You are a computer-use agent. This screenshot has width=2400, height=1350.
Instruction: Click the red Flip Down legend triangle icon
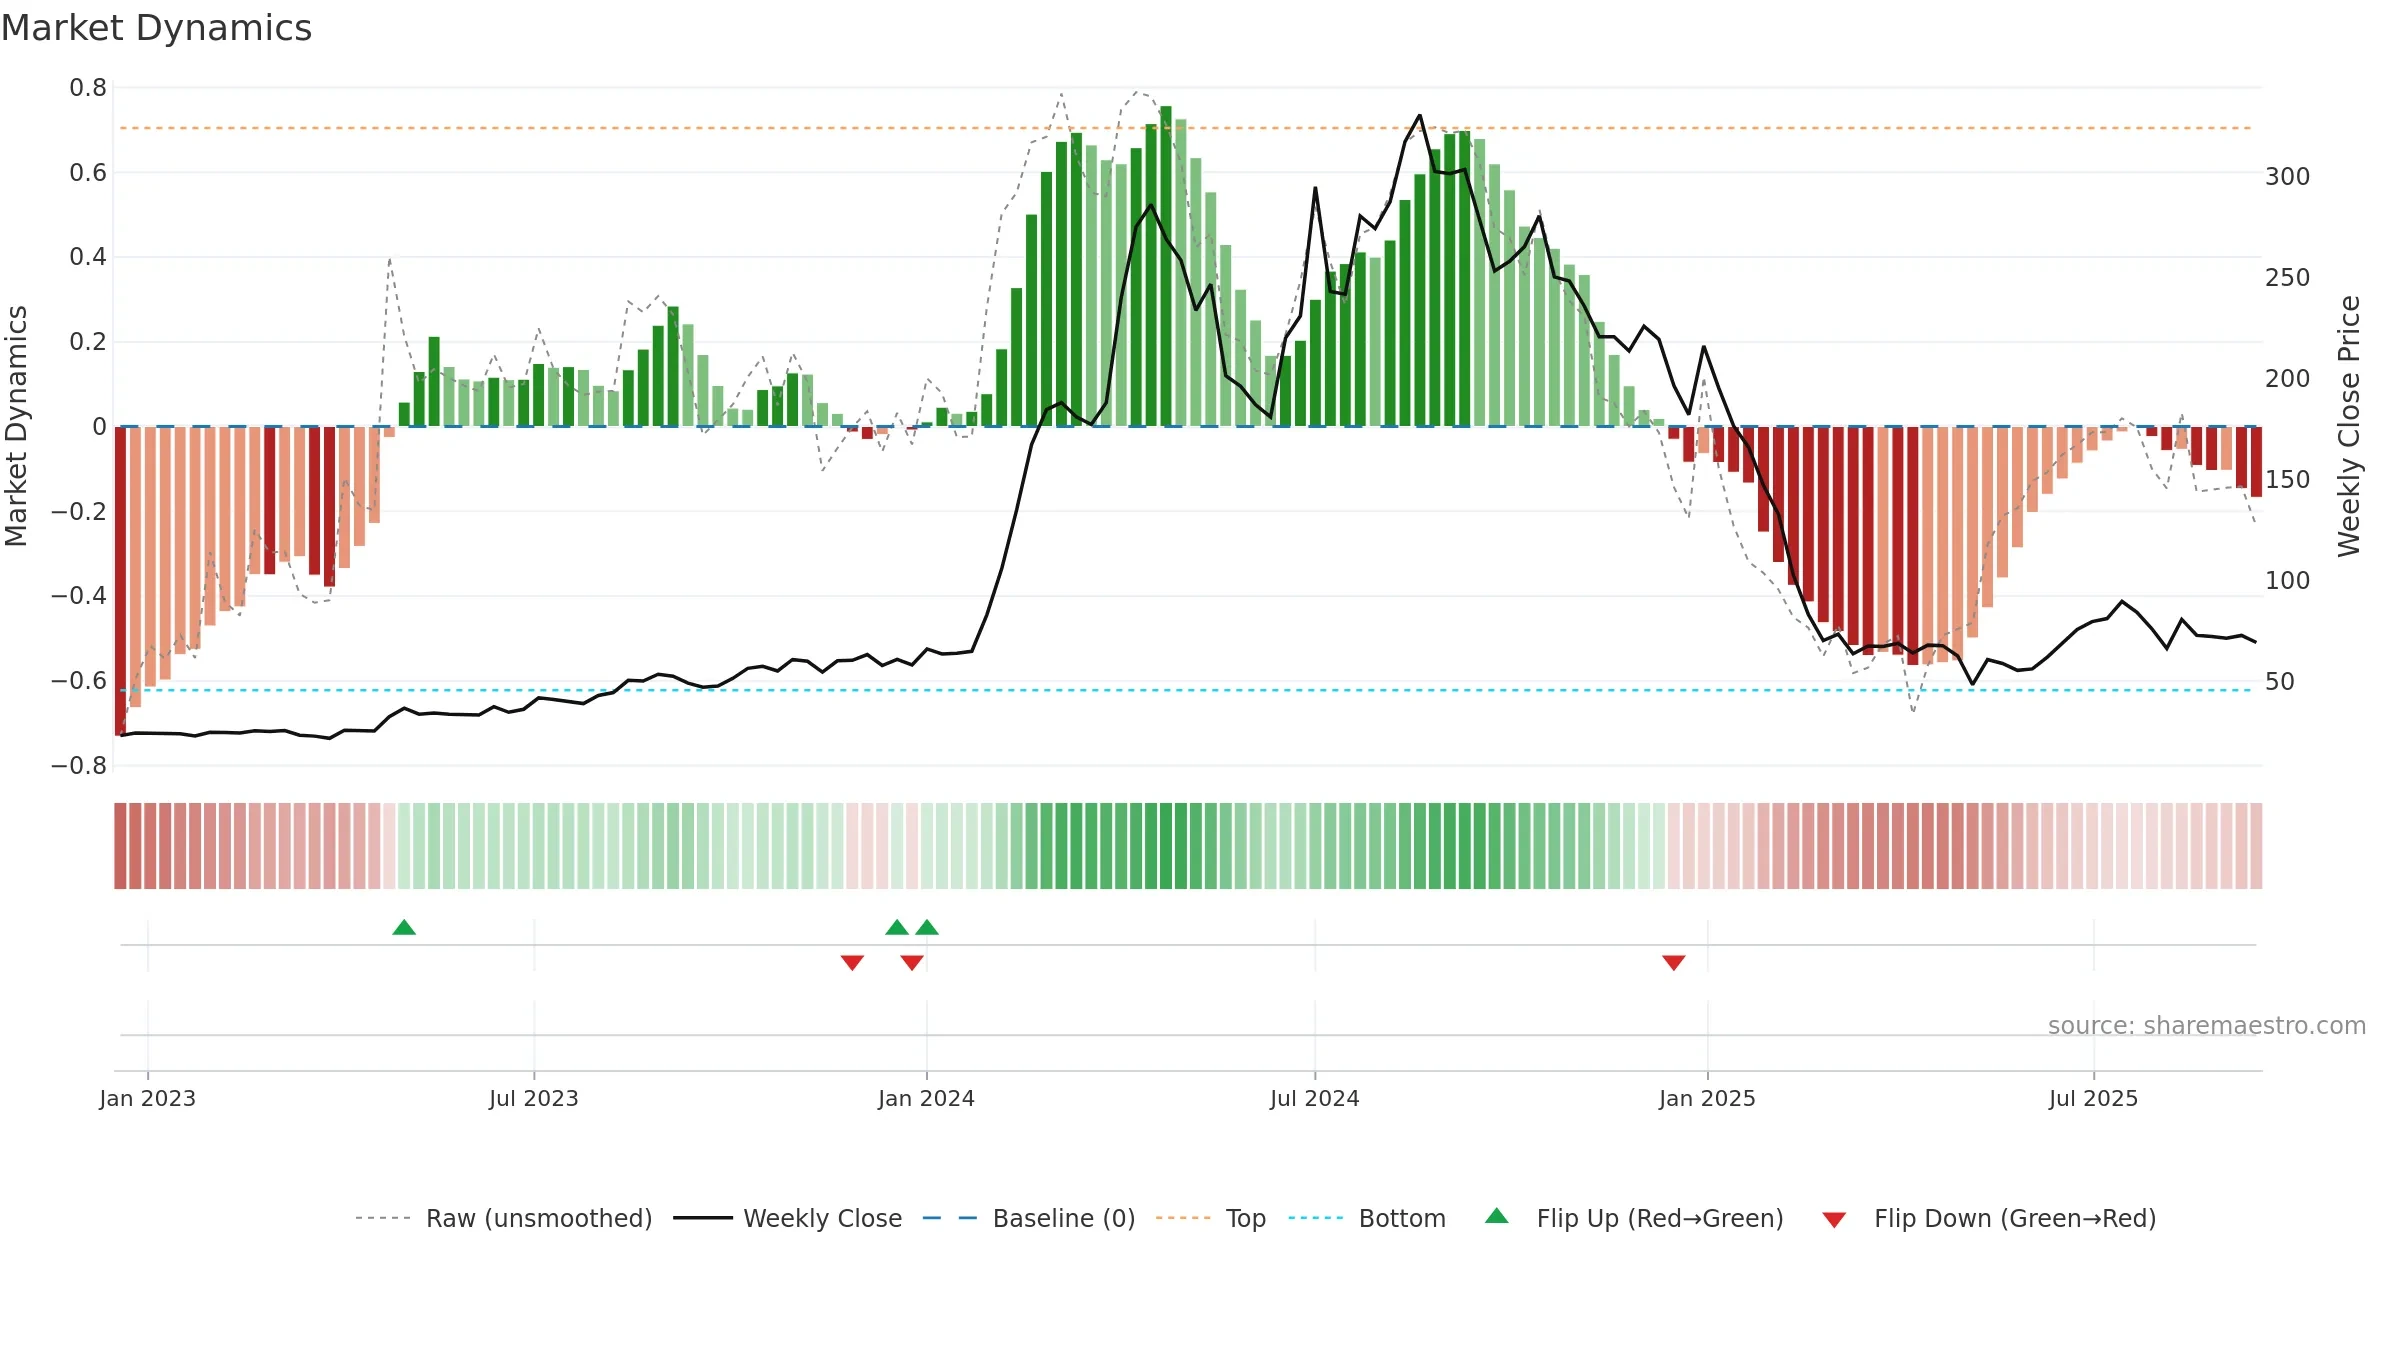(x=1834, y=1220)
